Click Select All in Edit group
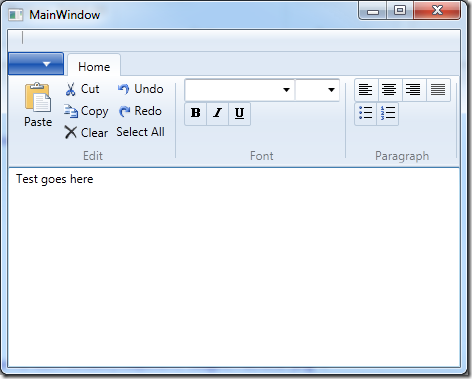 click(140, 132)
